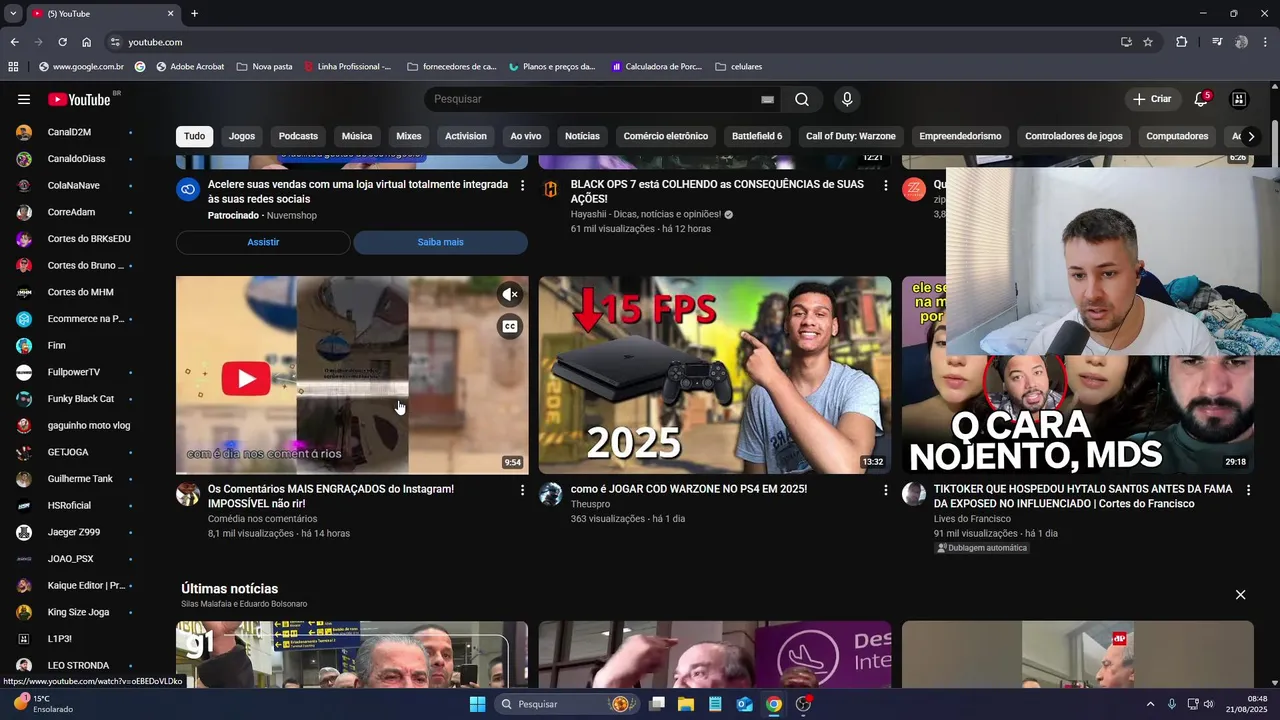The image size is (1280, 720).
Task: Select the Battlefield 6 filter chip
Action: [x=757, y=136]
